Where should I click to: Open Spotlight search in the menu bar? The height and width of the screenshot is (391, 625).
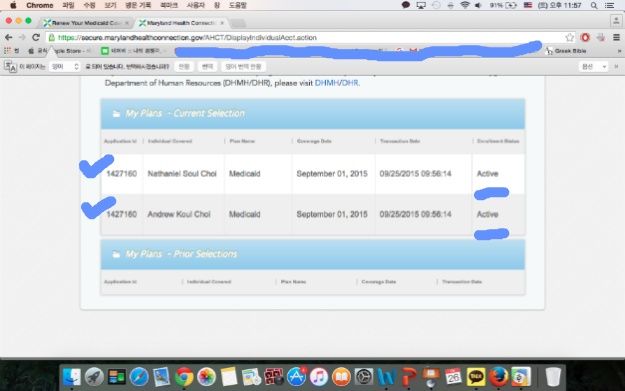click(x=594, y=5)
